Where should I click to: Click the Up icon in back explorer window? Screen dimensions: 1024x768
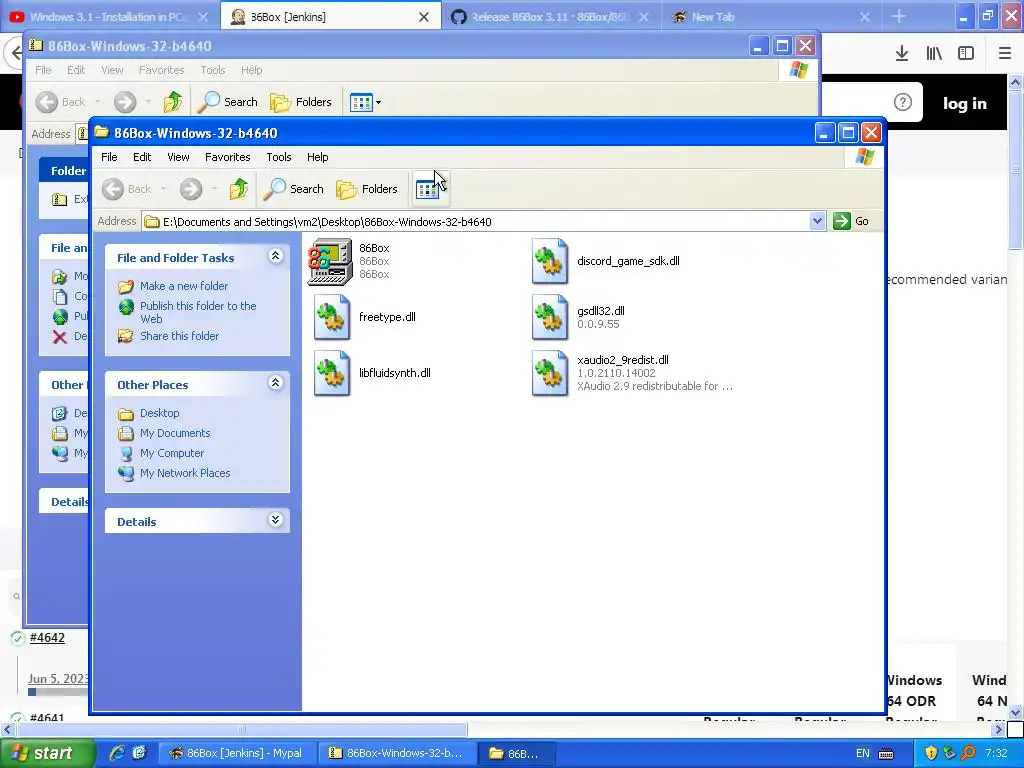pyautogui.click(x=172, y=102)
